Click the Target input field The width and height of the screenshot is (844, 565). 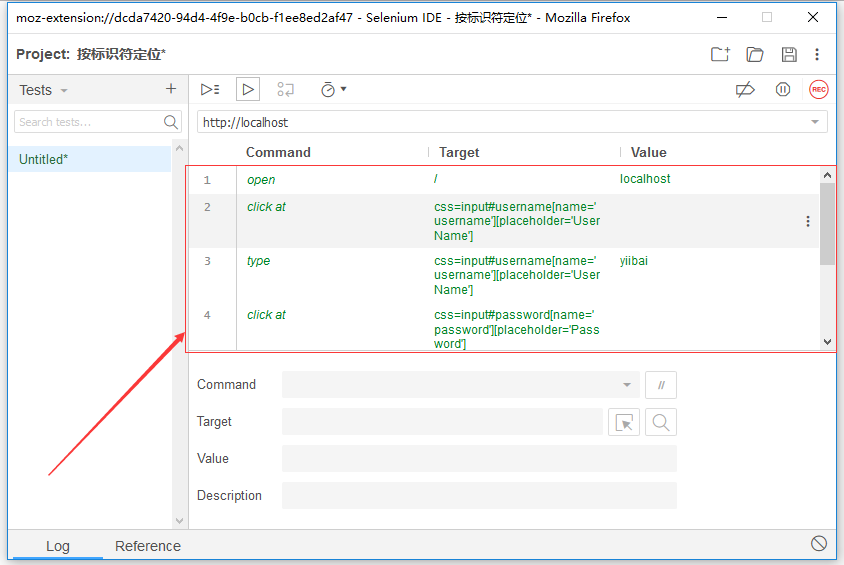pos(442,422)
